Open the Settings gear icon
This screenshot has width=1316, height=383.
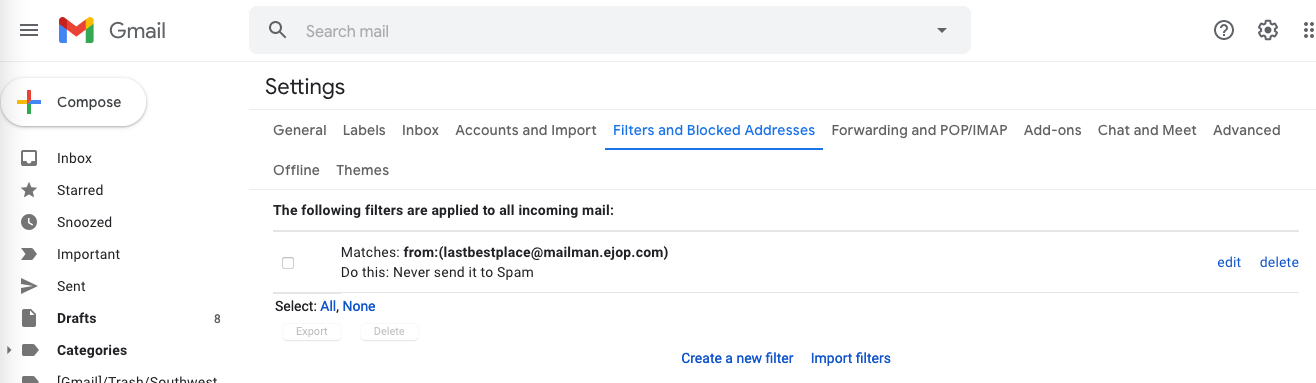click(1268, 31)
